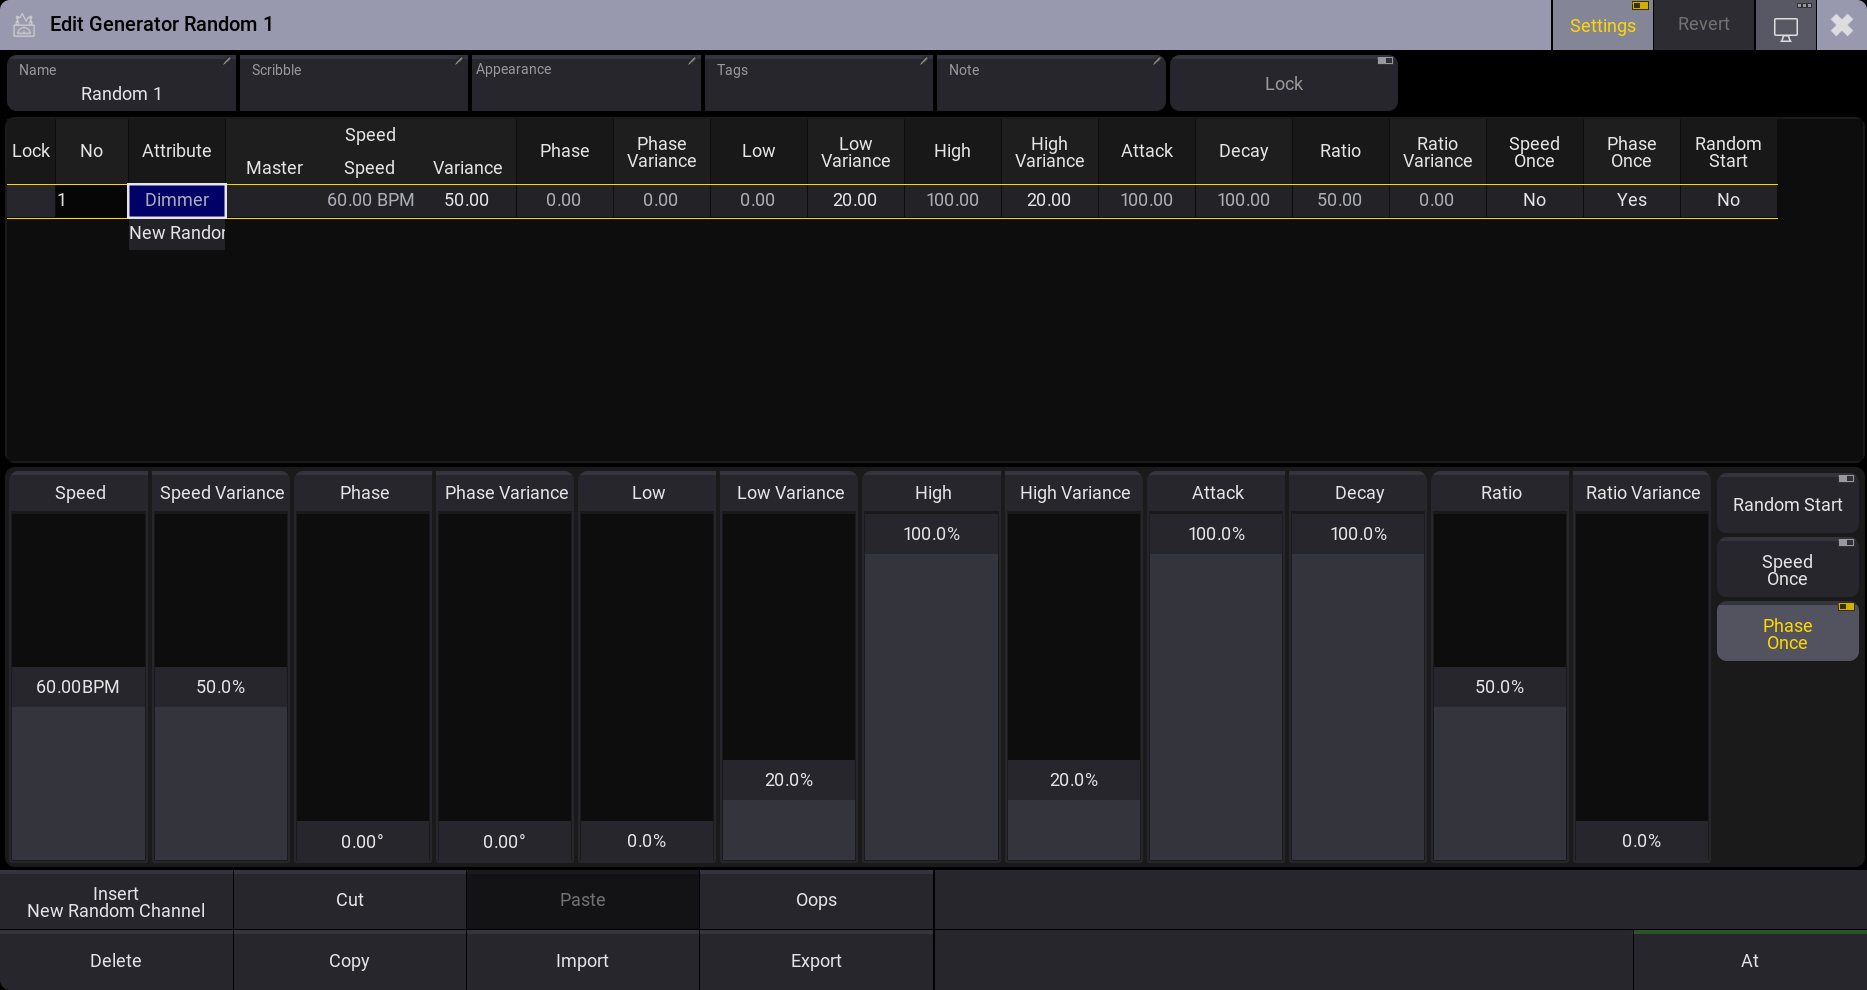The width and height of the screenshot is (1867, 990).
Task: Click the monitor display icon in title bar
Action: (1785, 27)
